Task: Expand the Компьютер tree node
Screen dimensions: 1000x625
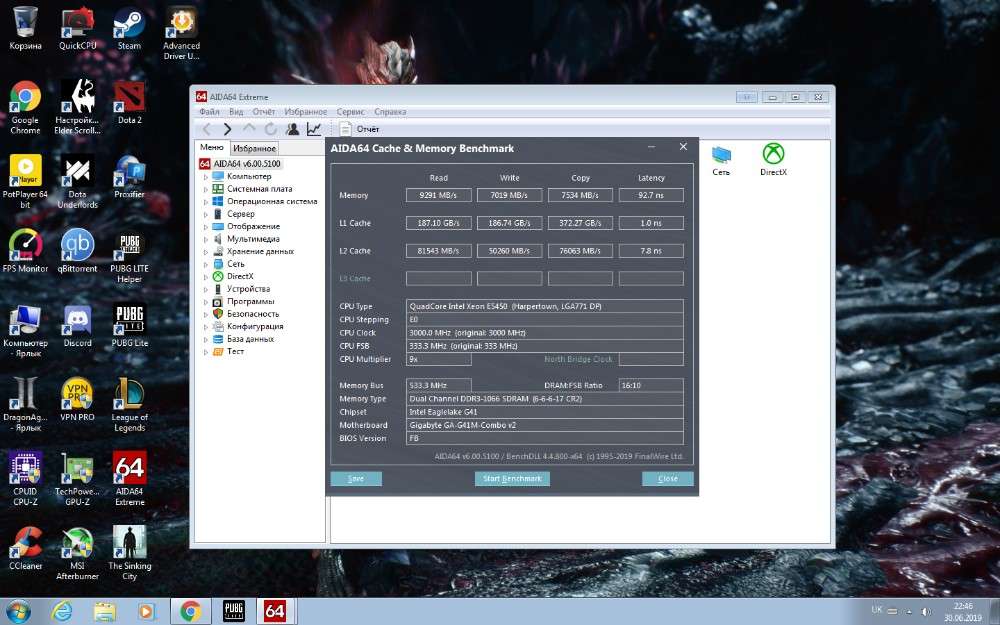Action: tap(206, 177)
